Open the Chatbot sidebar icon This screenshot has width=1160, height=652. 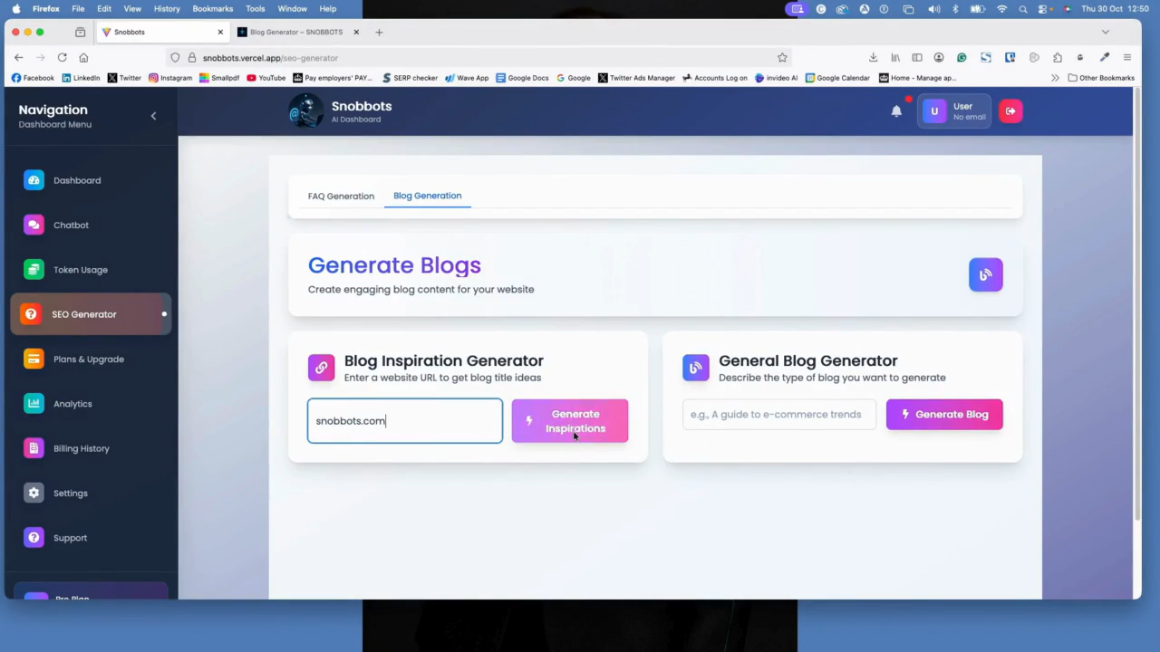pos(33,225)
